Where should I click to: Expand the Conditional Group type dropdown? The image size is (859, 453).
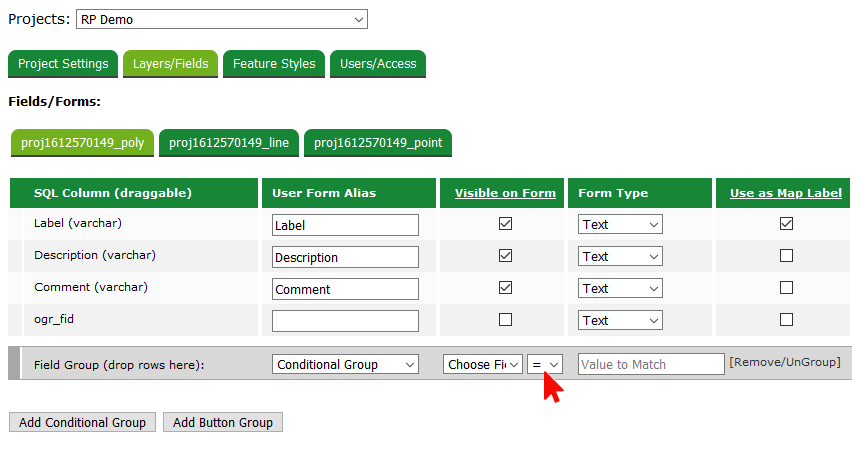(x=345, y=365)
